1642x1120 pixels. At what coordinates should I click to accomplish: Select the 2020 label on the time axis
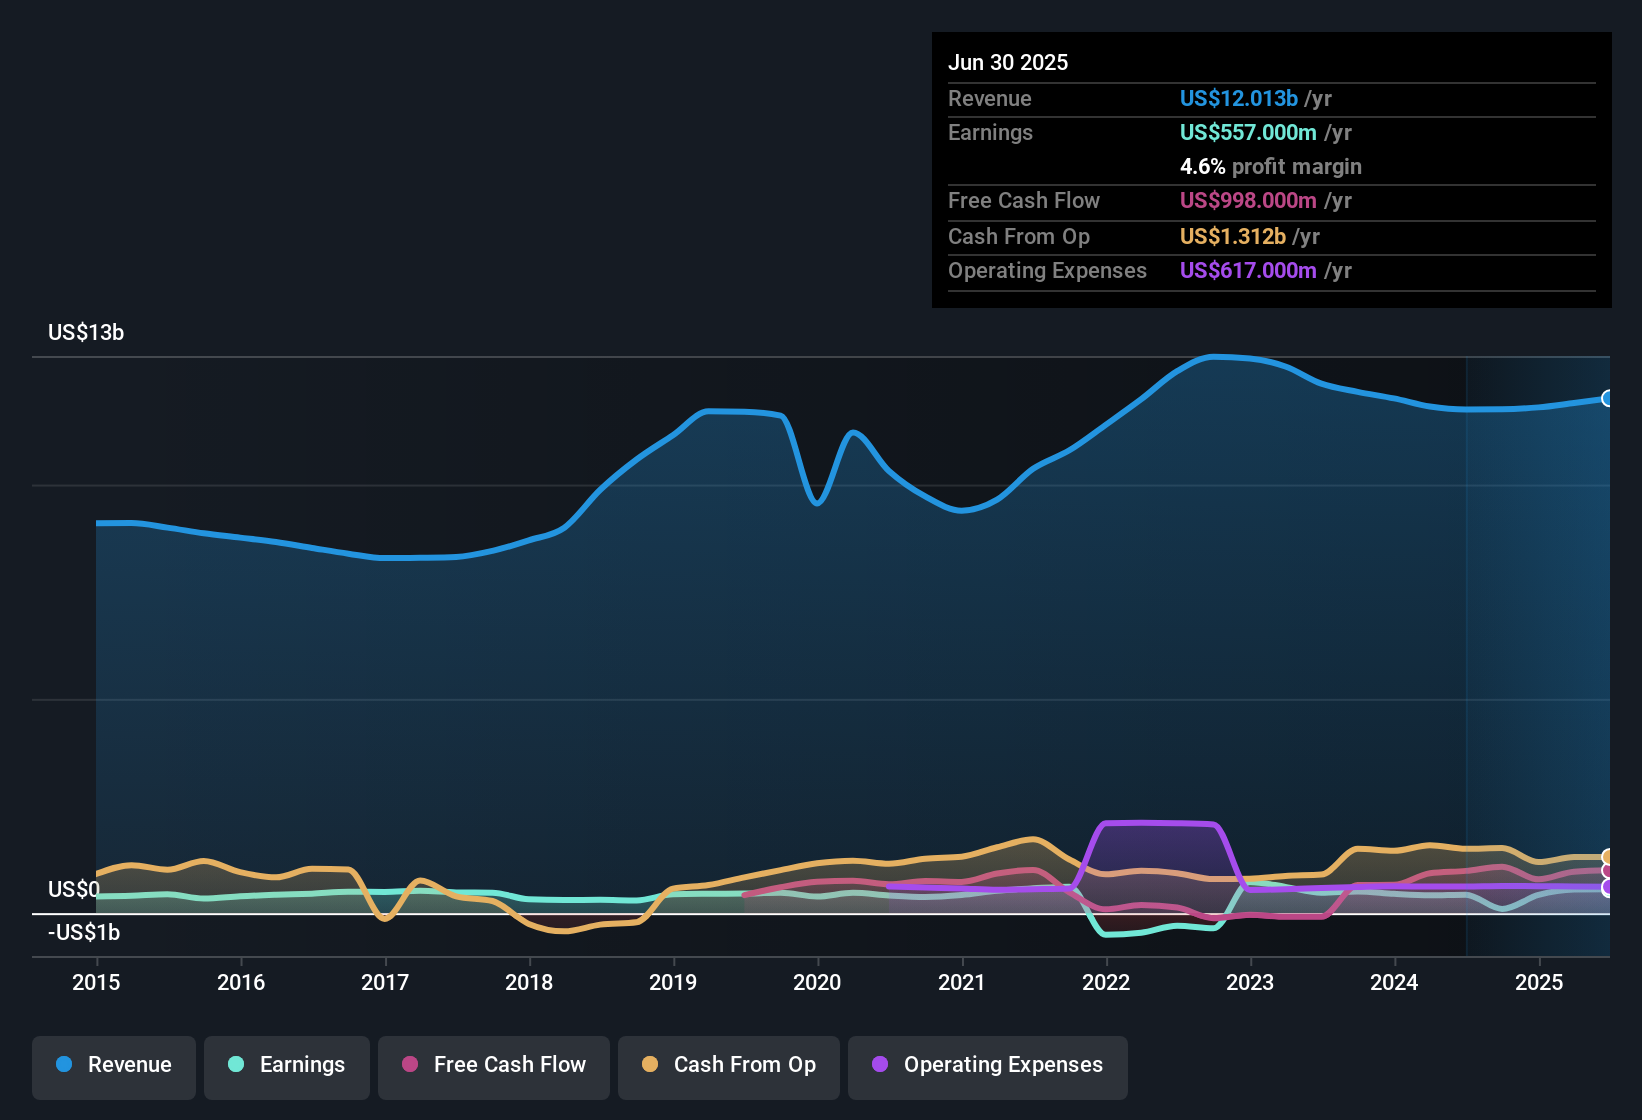click(817, 983)
